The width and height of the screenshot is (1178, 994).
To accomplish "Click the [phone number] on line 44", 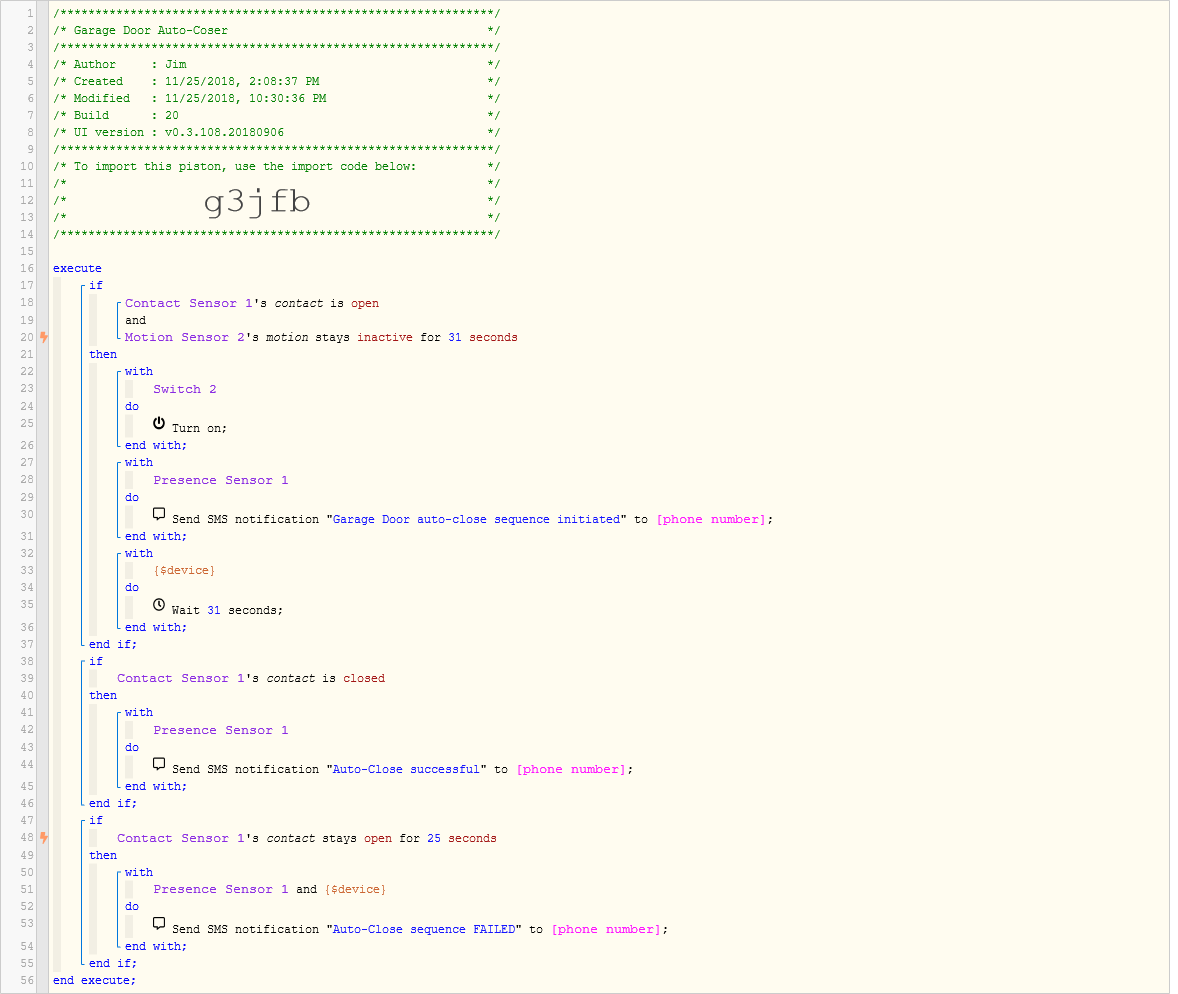I will [571, 769].
